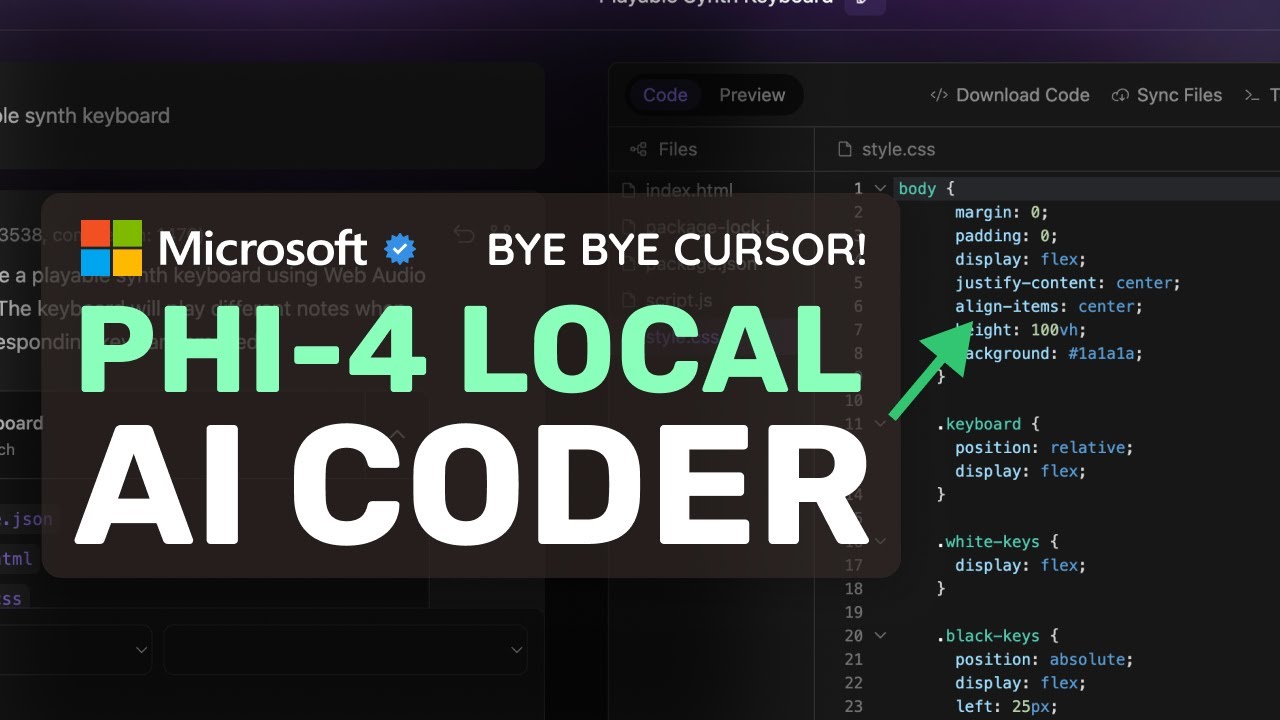
Task: Click the 'display: flex;' line under .white-keys
Action: click(1020, 565)
